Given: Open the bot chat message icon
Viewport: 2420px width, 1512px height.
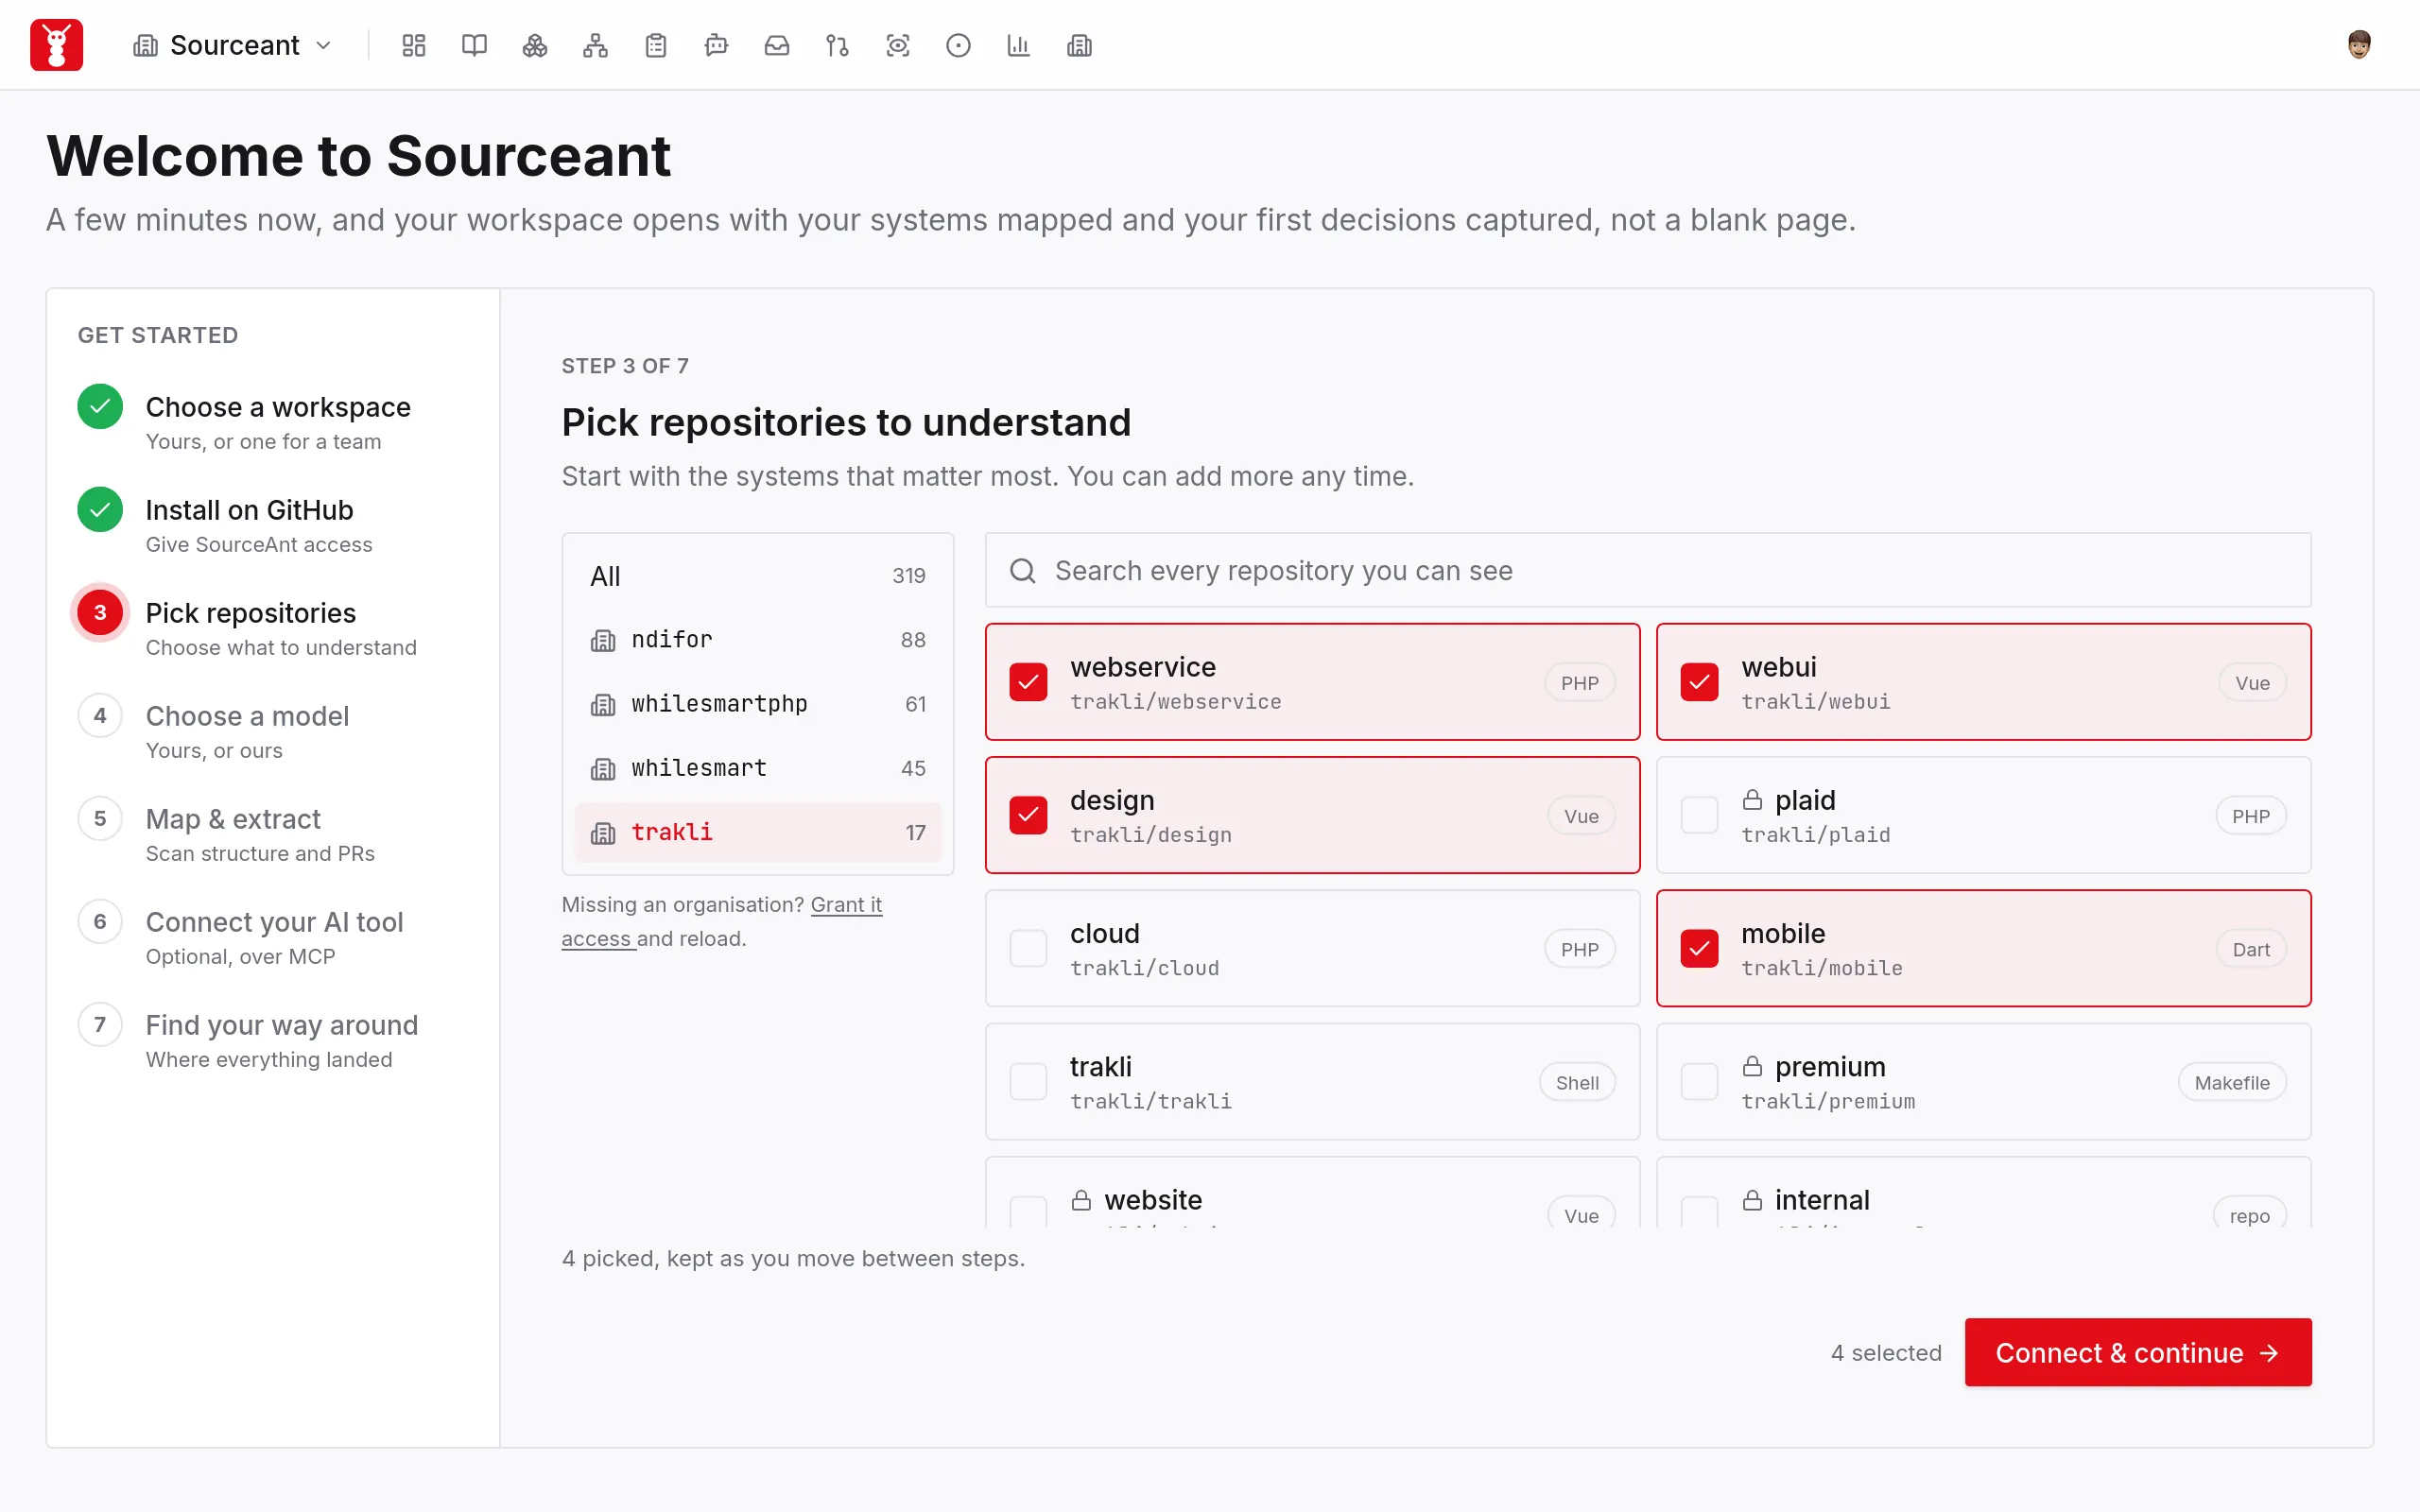Looking at the screenshot, I should coord(716,45).
